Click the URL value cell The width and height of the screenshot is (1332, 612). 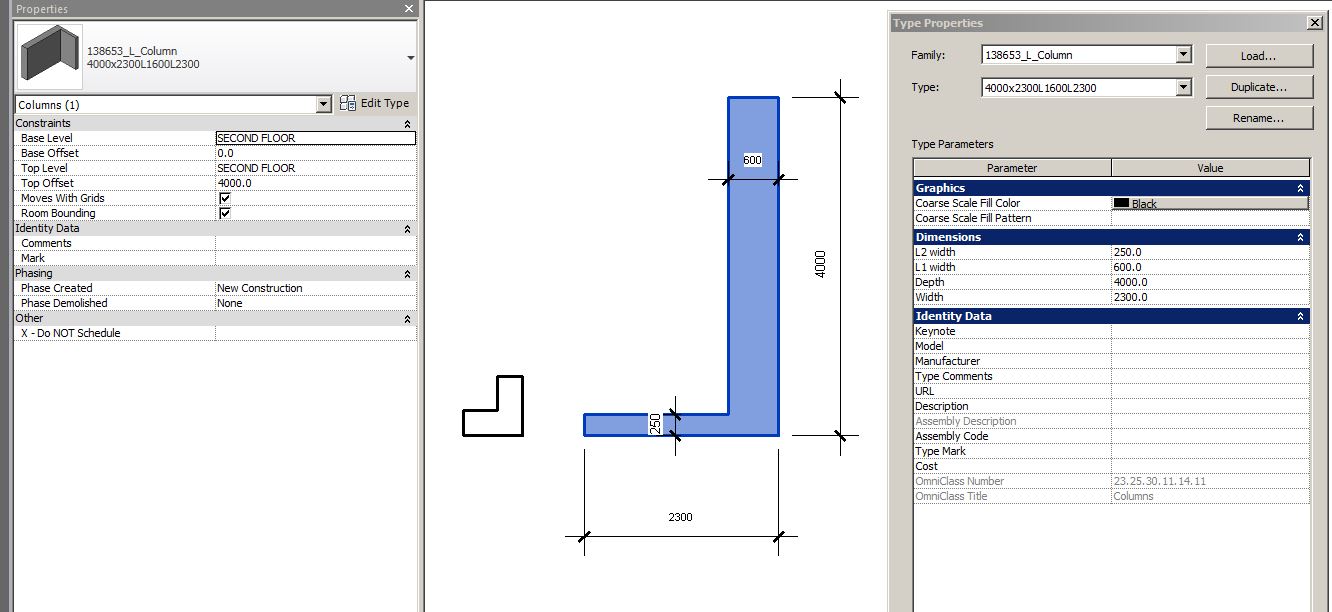coord(1210,391)
